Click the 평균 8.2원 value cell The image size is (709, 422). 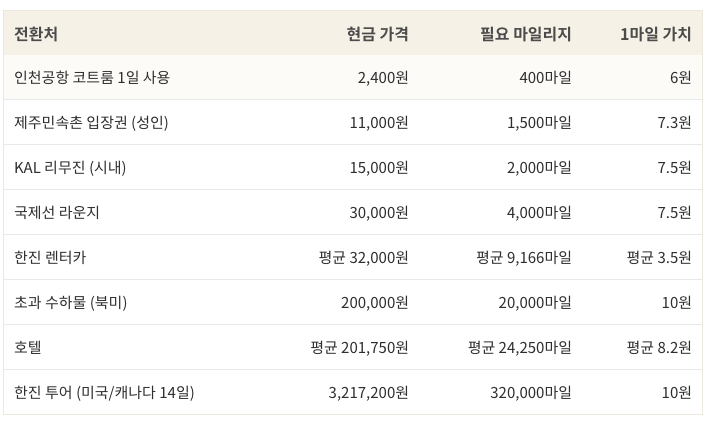click(x=659, y=347)
